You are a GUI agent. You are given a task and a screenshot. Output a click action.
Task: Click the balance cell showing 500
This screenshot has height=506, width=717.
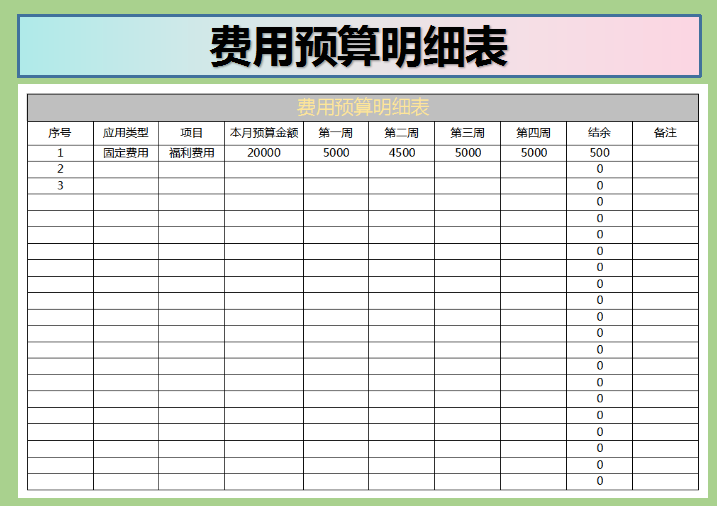[599, 153]
